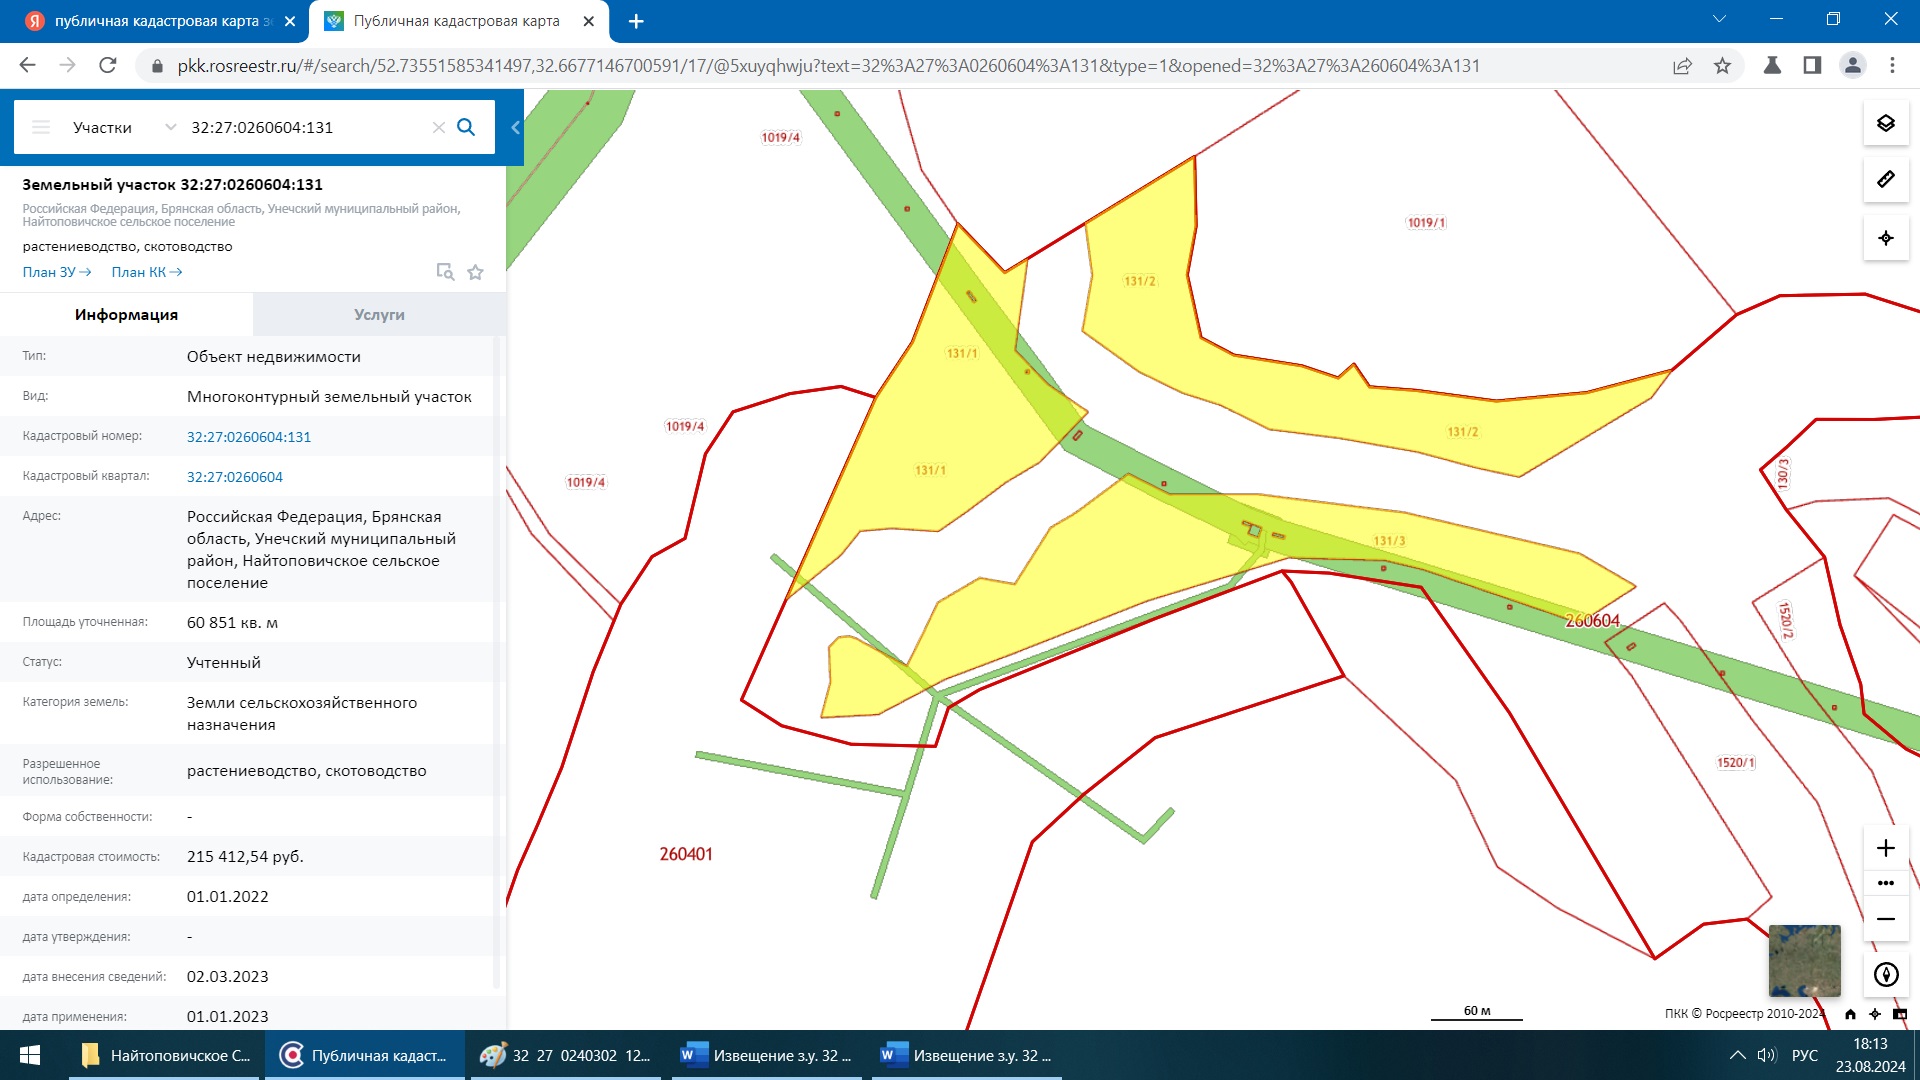The image size is (1920, 1080).
Task: Click the search magnifier button
Action: [466, 127]
